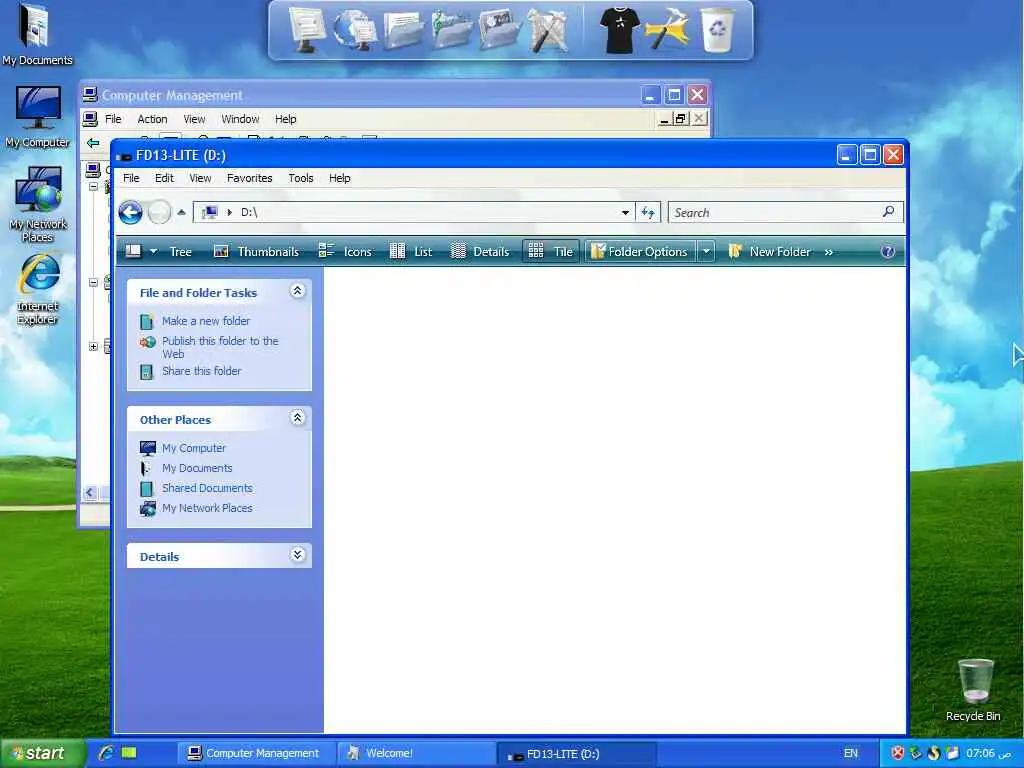Select the Tile view
The height and width of the screenshot is (768, 1024).
(x=551, y=251)
